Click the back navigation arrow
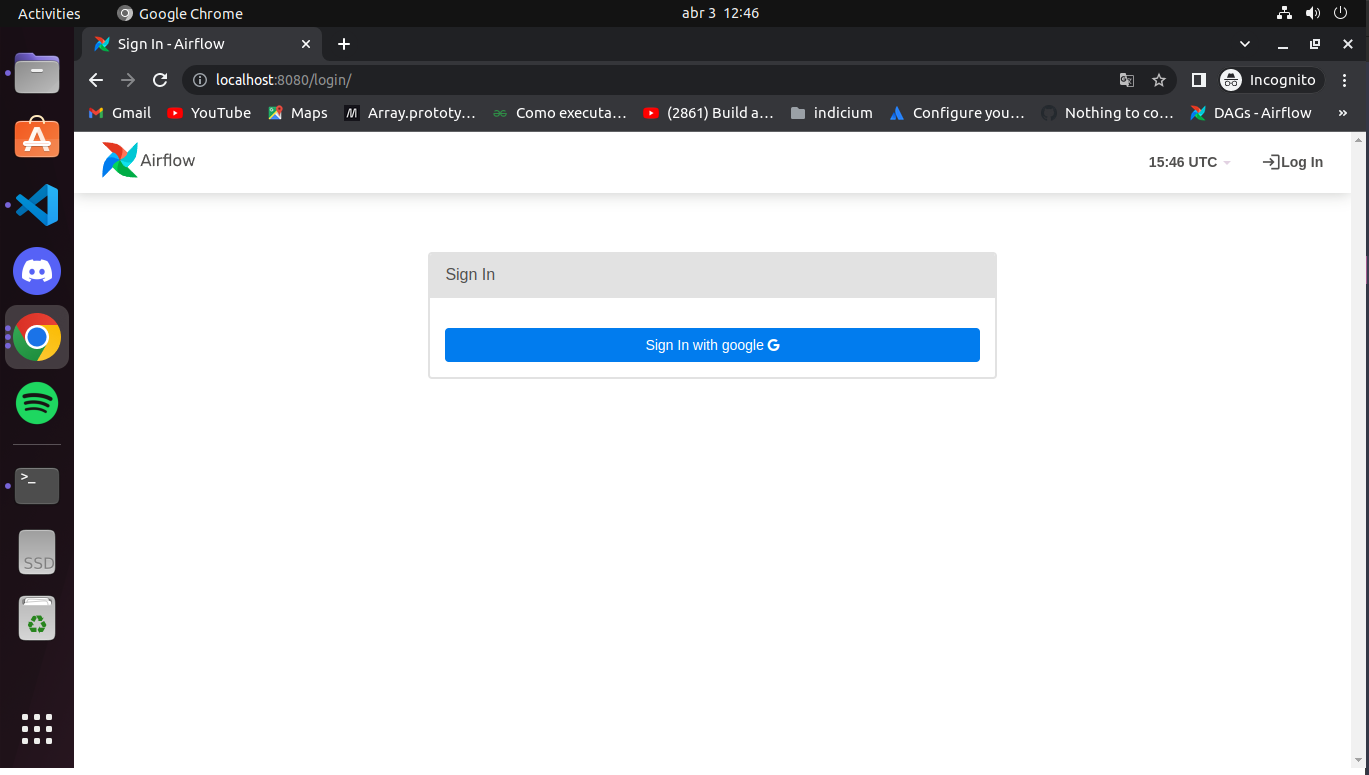The height and width of the screenshot is (775, 1369). coord(95,80)
